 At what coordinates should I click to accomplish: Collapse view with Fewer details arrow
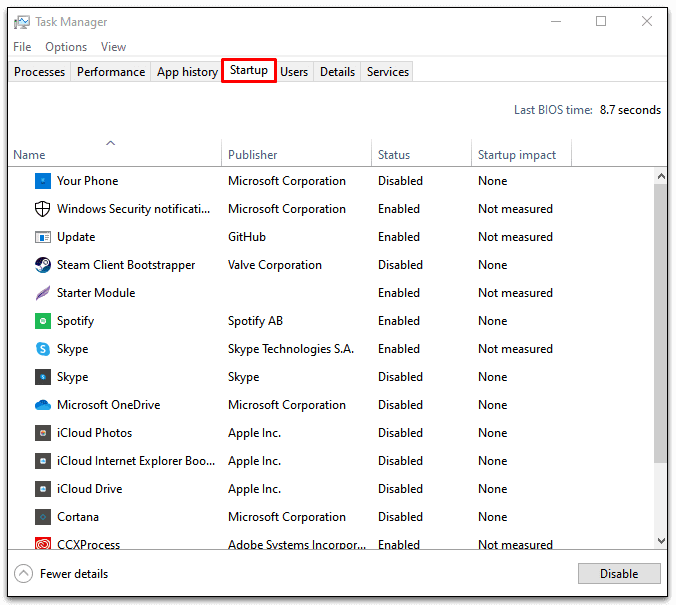(x=24, y=574)
